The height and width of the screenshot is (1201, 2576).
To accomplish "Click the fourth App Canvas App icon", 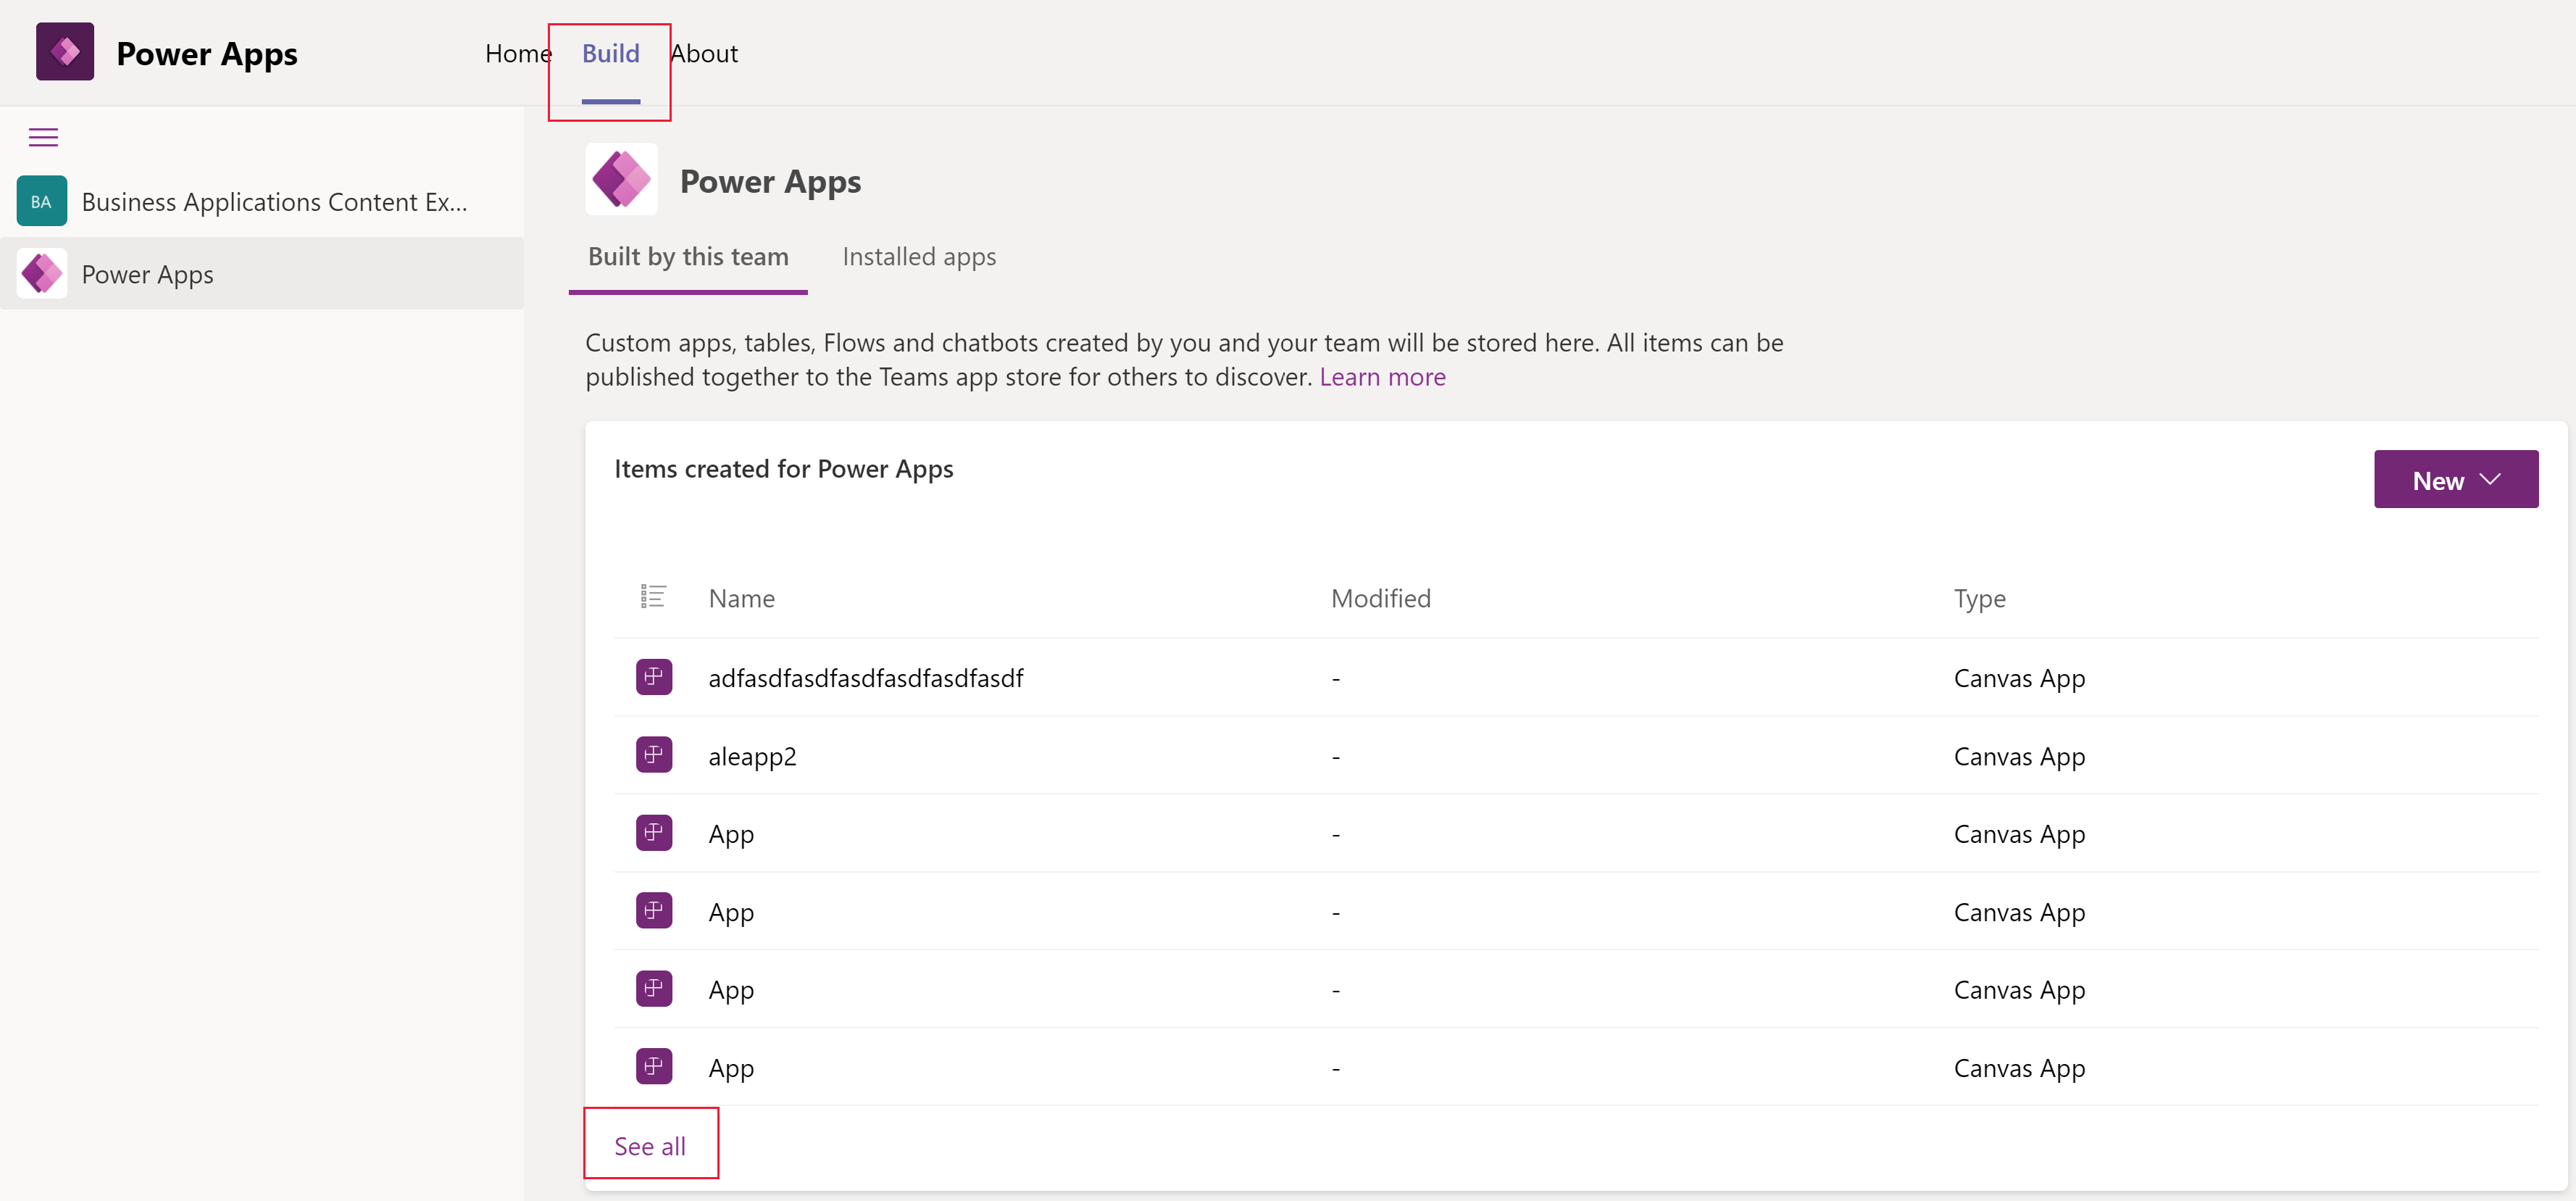I will click(x=654, y=1066).
